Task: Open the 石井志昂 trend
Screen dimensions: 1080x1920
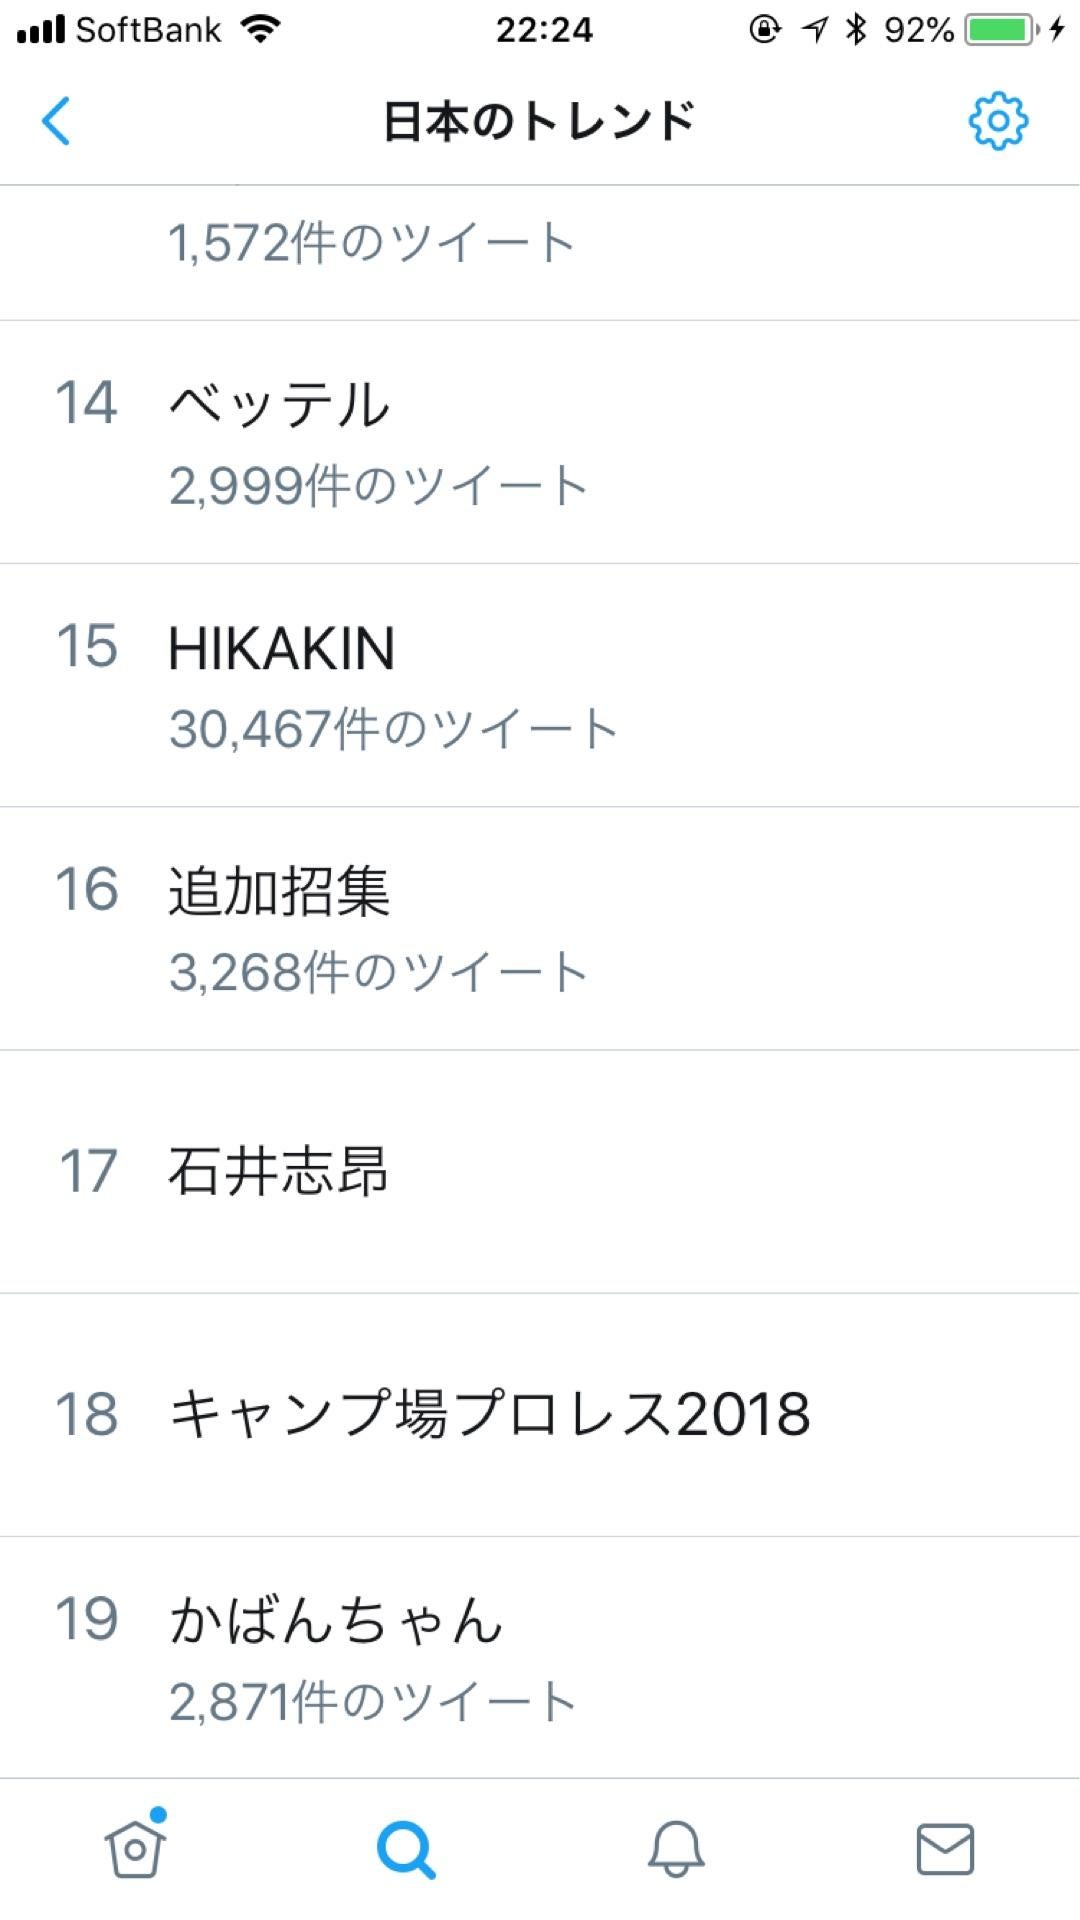Action: [540, 1171]
